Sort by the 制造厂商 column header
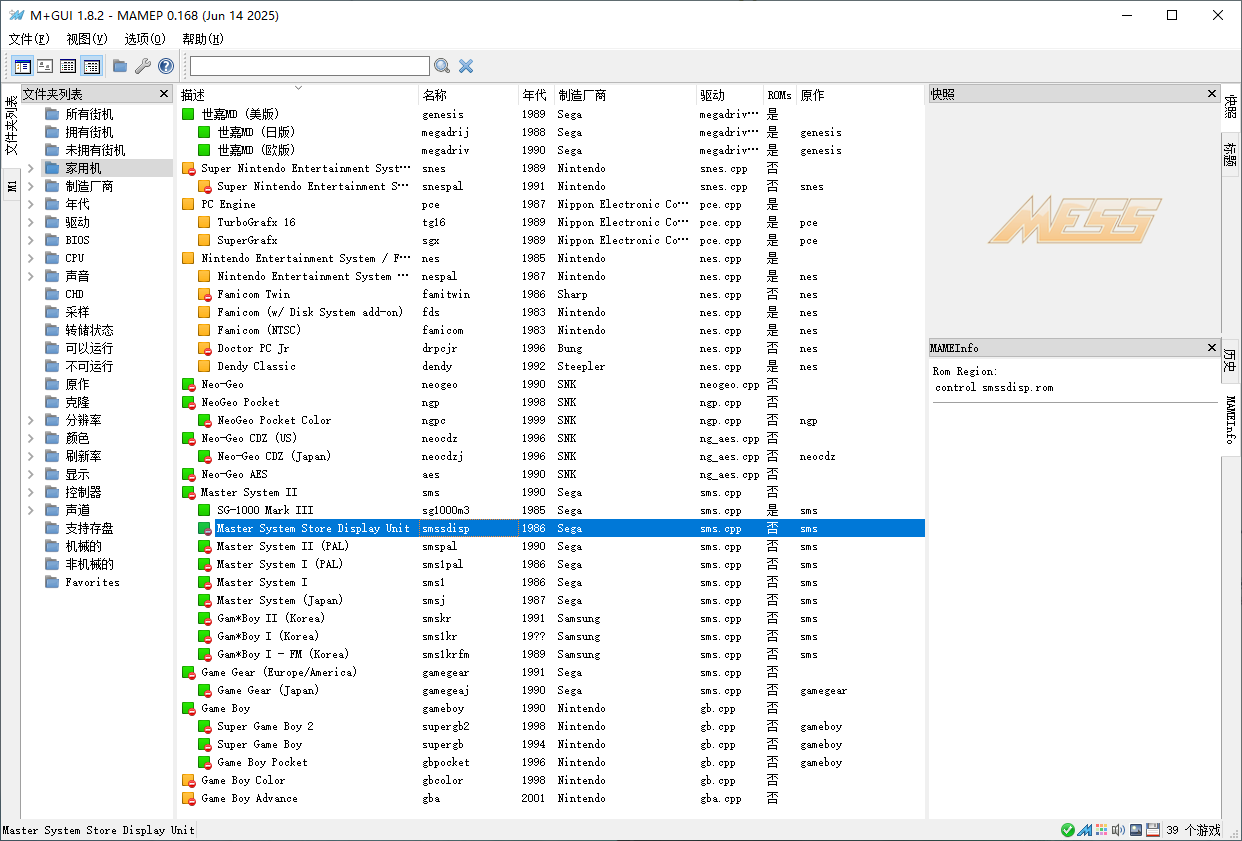This screenshot has height=841, width=1242. [624, 95]
